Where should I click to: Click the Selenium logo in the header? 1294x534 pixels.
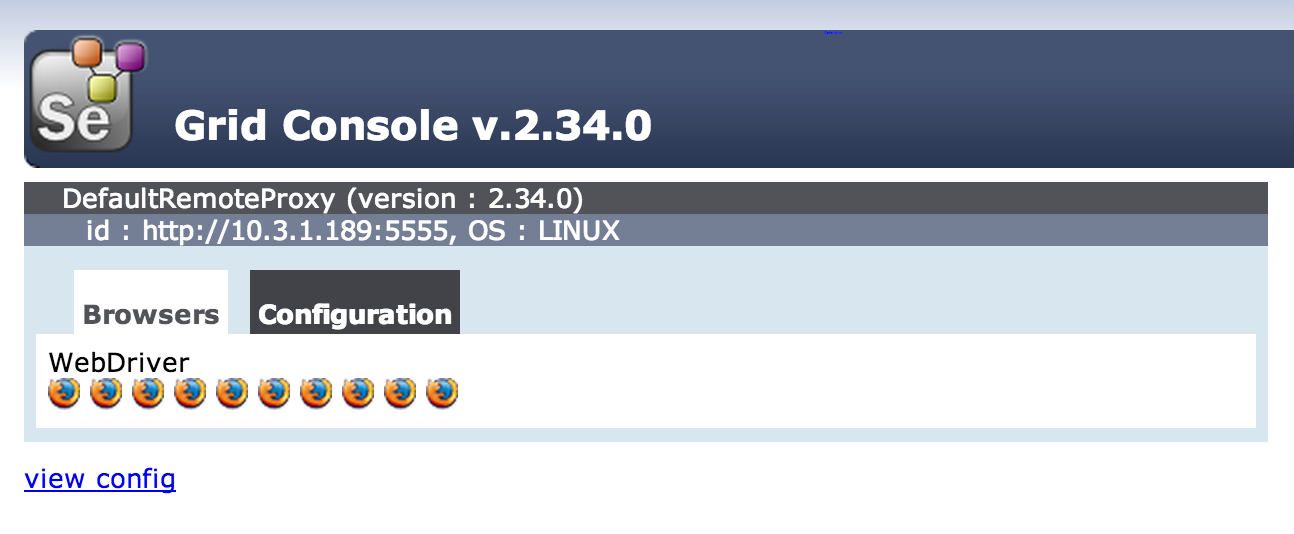pyautogui.click(x=86, y=96)
